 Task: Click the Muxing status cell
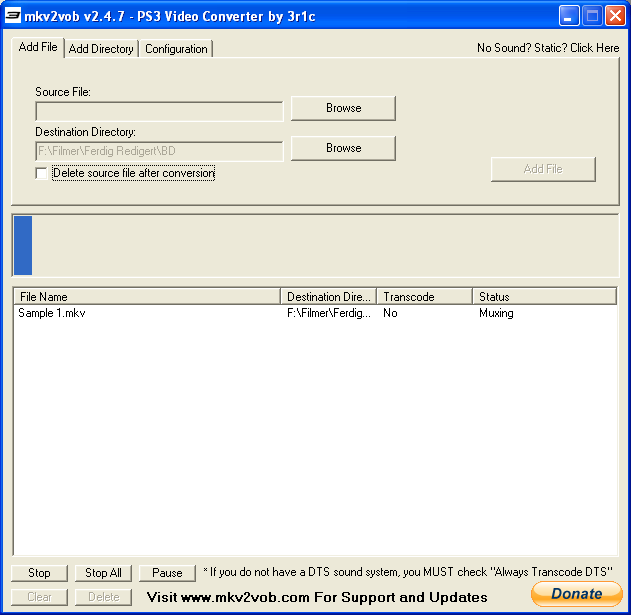(496, 313)
